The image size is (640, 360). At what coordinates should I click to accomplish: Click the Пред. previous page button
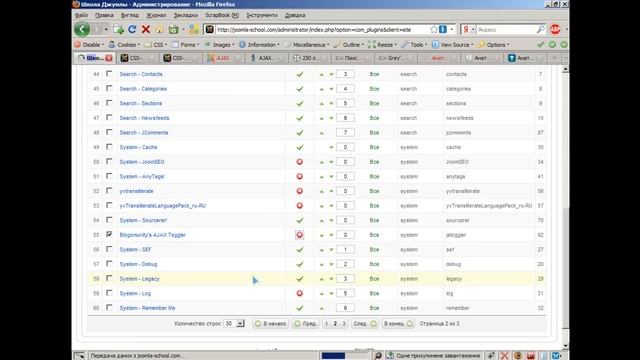click(x=305, y=323)
